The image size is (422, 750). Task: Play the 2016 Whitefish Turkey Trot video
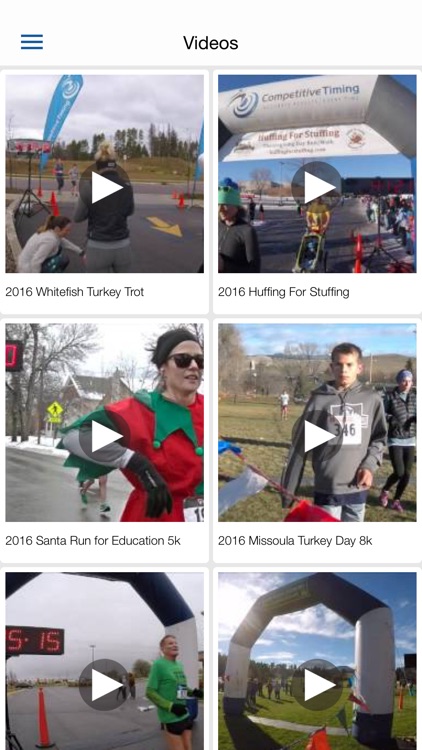[105, 188]
